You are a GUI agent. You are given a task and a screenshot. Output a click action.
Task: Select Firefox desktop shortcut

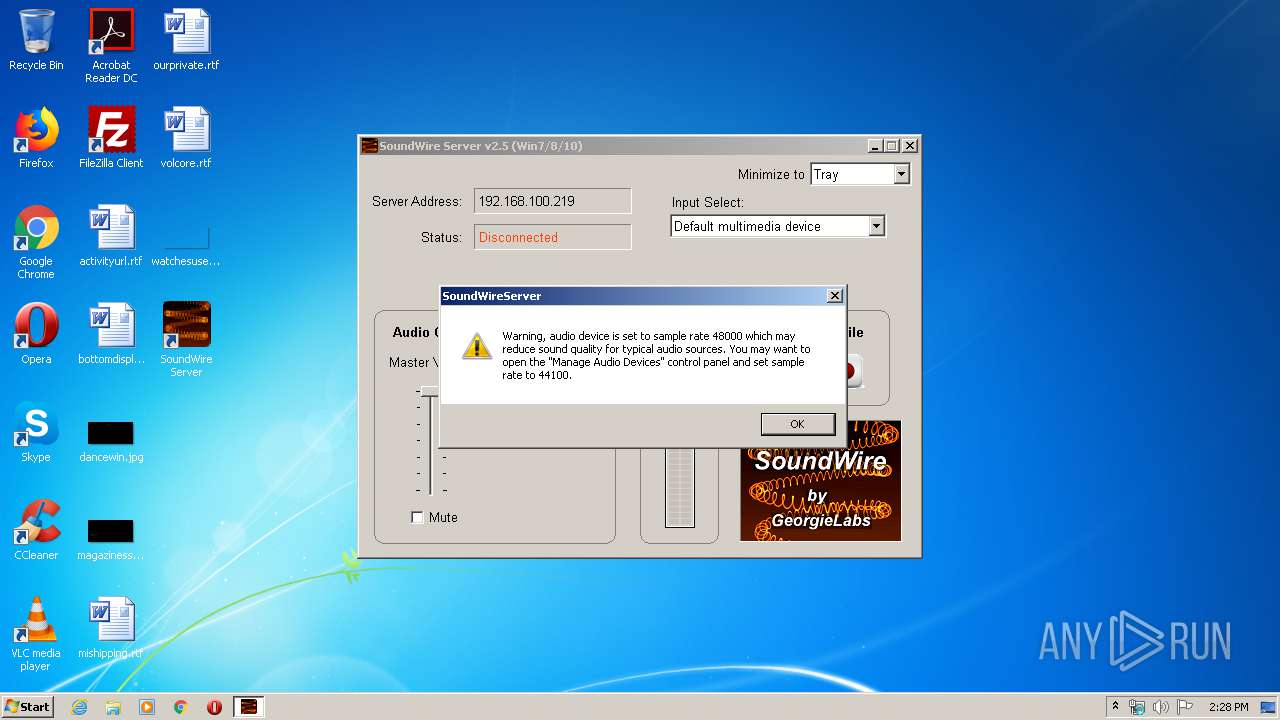[x=36, y=139]
